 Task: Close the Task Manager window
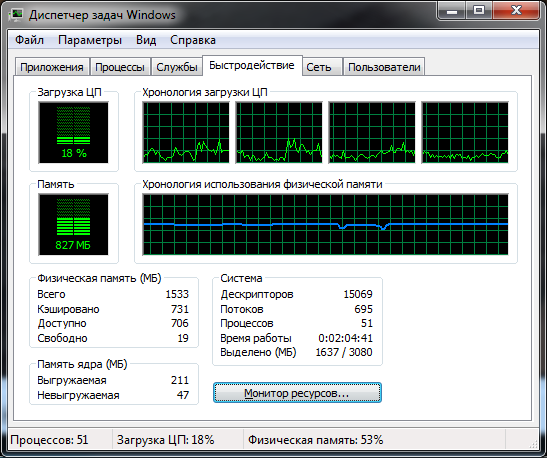click(x=516, y=11)
